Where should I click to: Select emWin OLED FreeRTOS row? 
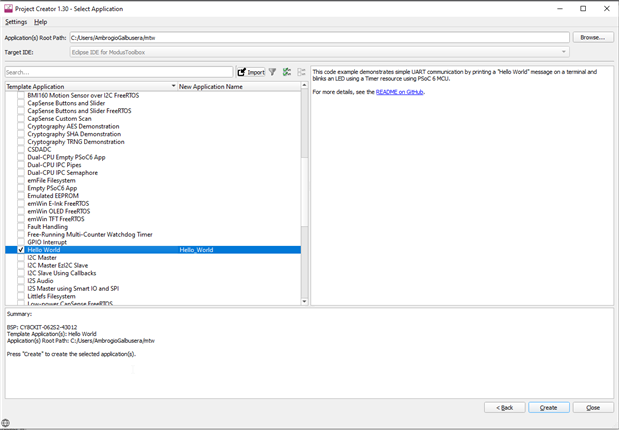(153, 211)
